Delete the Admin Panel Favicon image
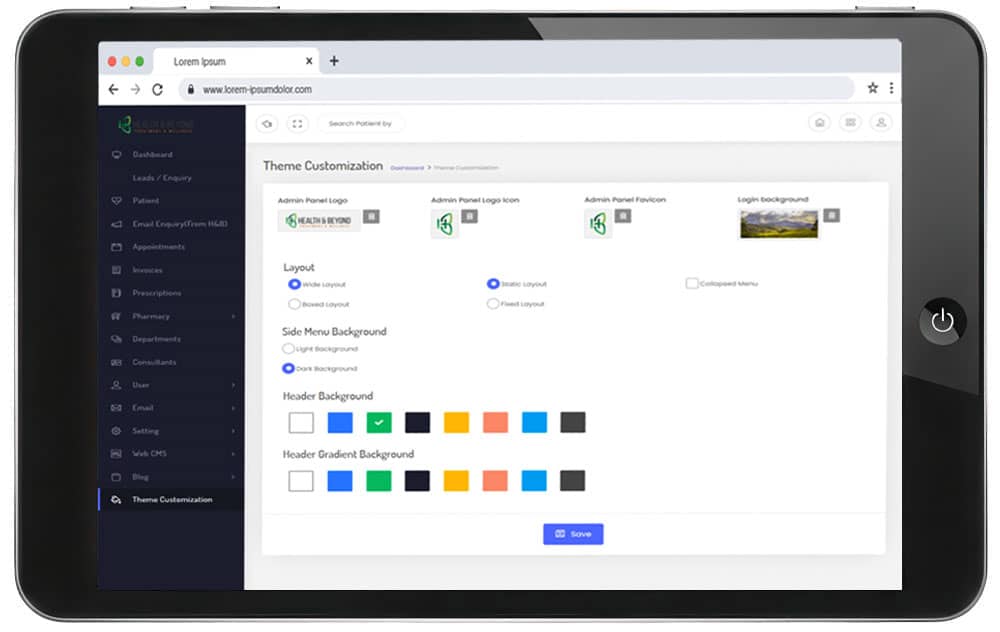 click(x=623, y=216)
